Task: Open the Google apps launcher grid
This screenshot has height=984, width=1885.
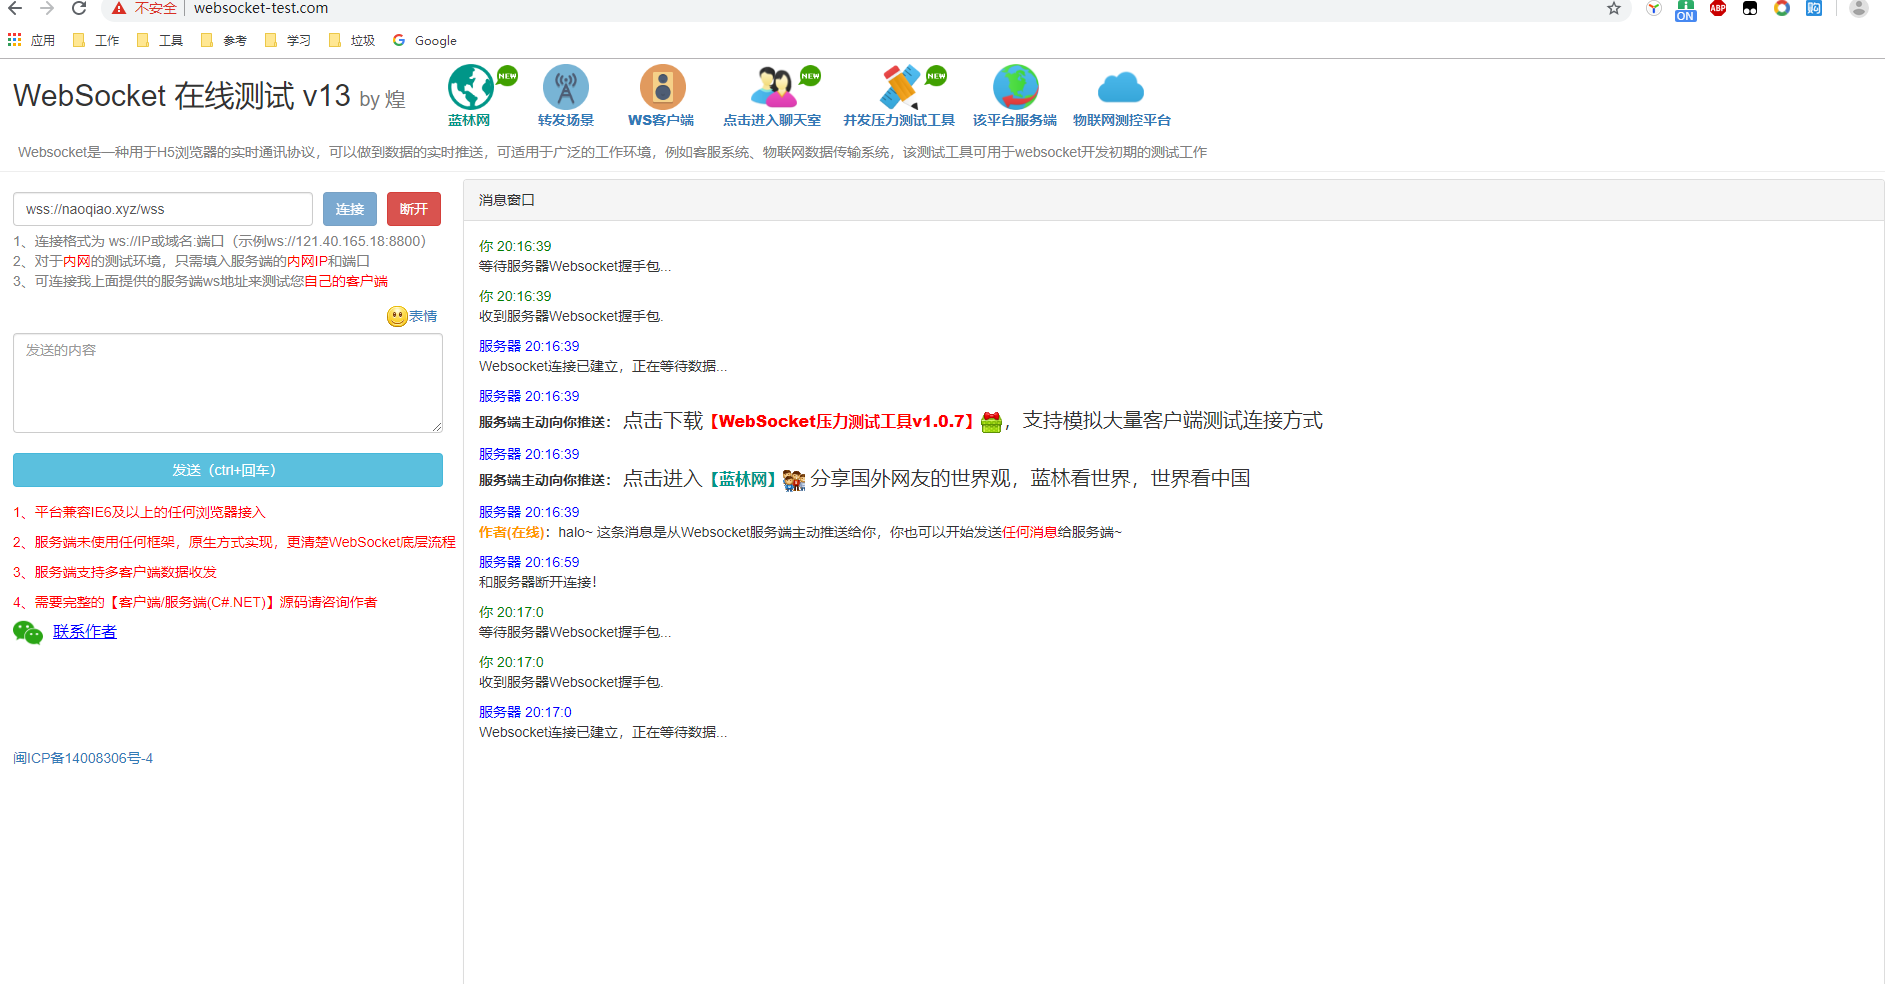Action: point(14,40)
